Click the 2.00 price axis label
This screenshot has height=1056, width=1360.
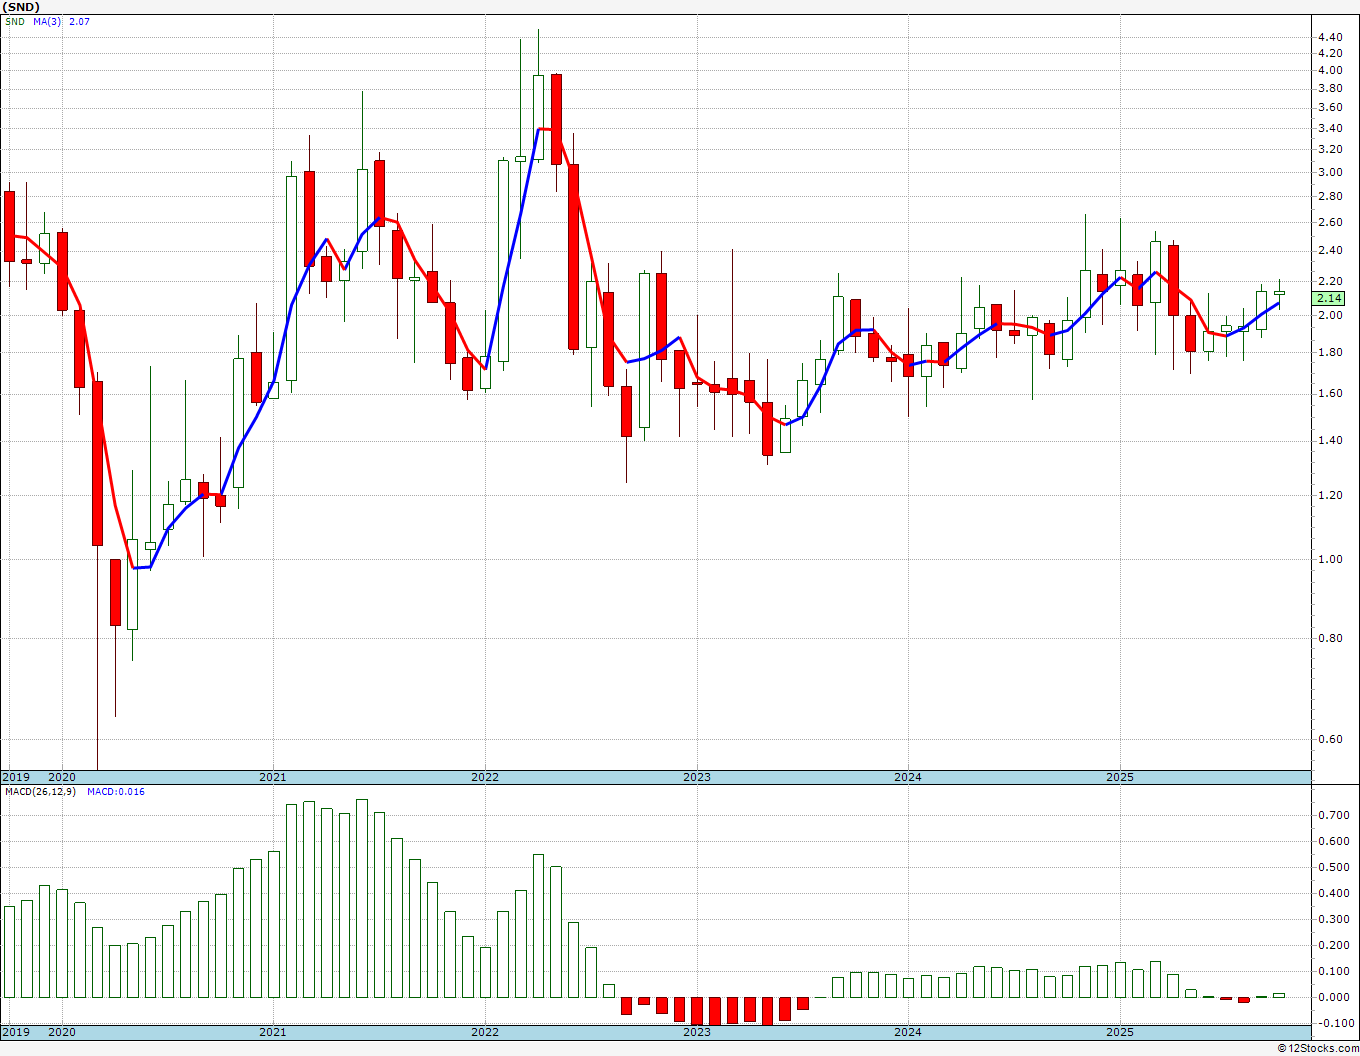1330,315
